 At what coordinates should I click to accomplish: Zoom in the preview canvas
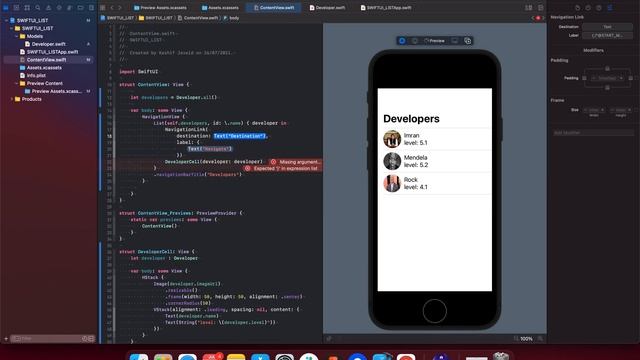540,338
